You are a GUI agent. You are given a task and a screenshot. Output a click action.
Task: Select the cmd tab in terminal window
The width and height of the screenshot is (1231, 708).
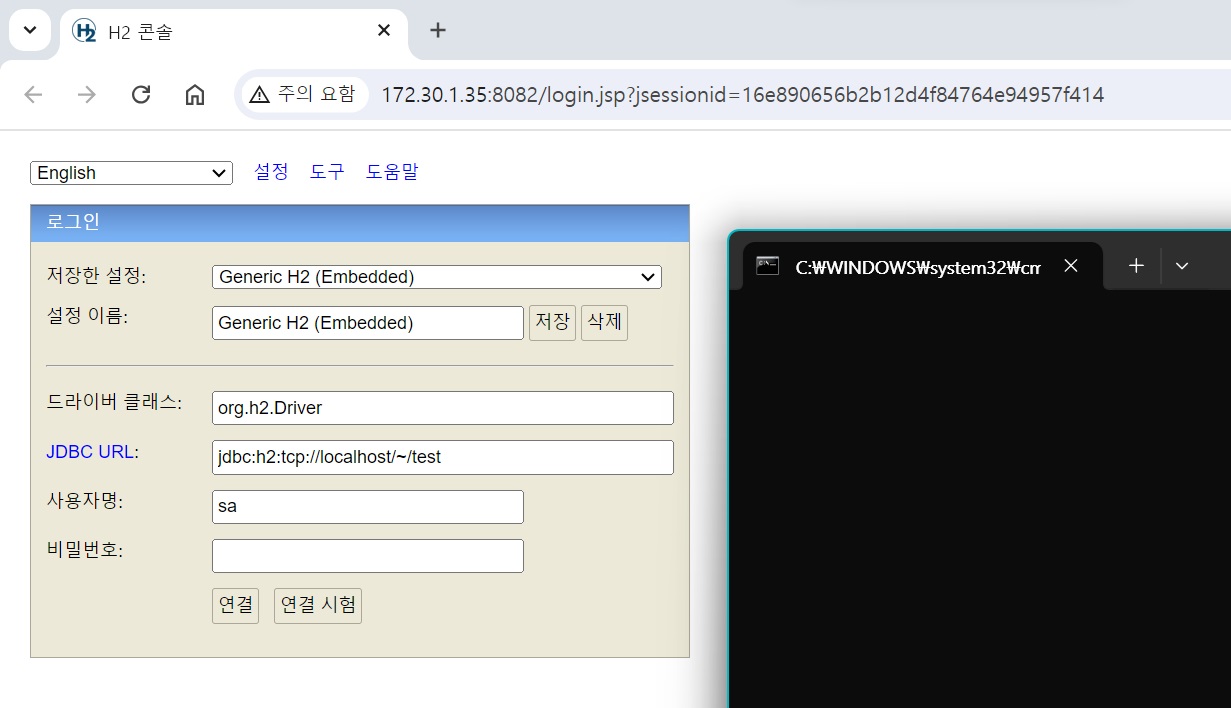tap(920, 266)
